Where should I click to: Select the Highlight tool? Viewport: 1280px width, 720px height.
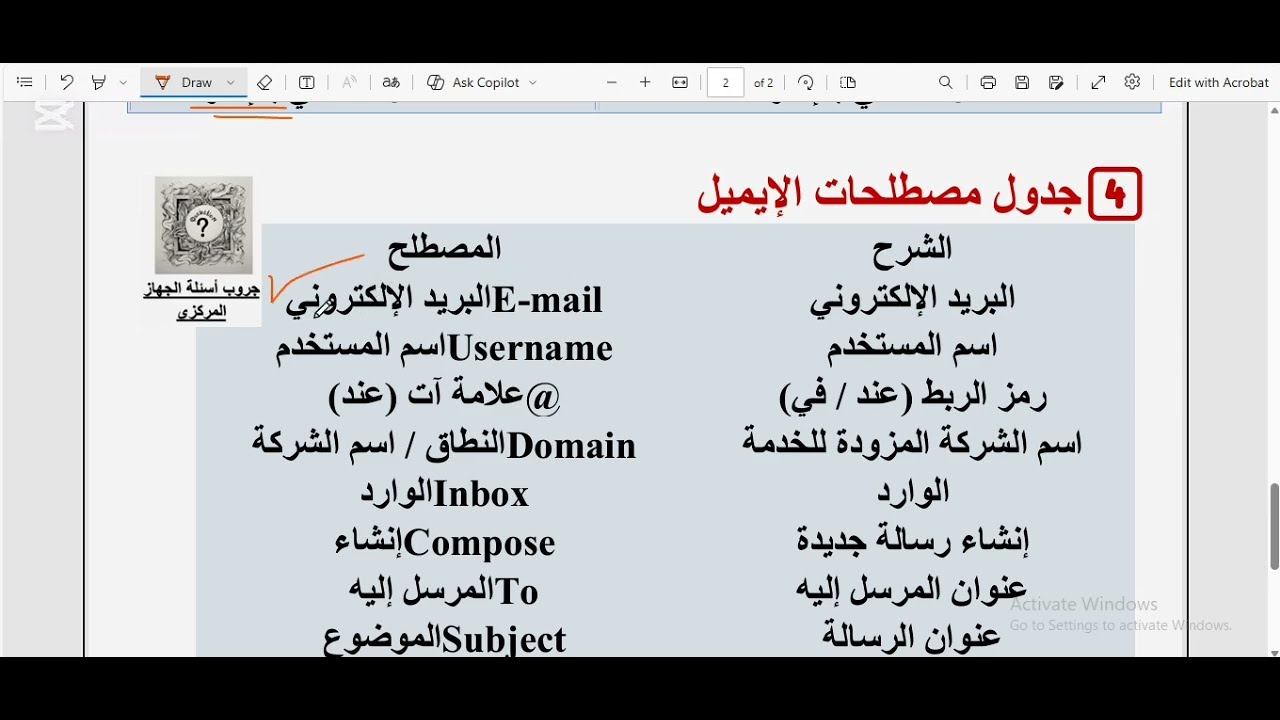(99, 83)
